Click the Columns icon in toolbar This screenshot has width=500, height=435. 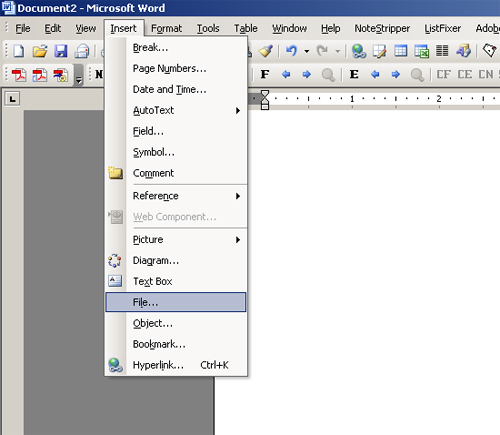tap(442, 51)
